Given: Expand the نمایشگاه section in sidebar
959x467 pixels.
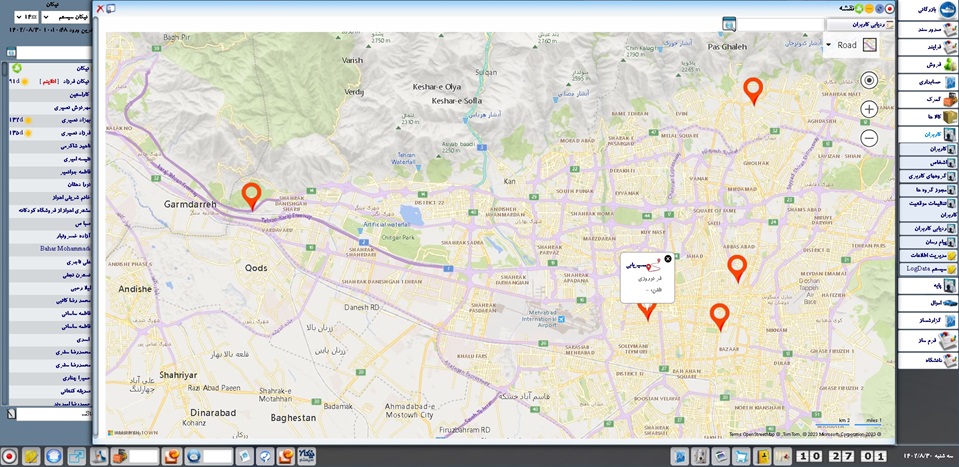Looking at the screenshot, I should 928,361.
